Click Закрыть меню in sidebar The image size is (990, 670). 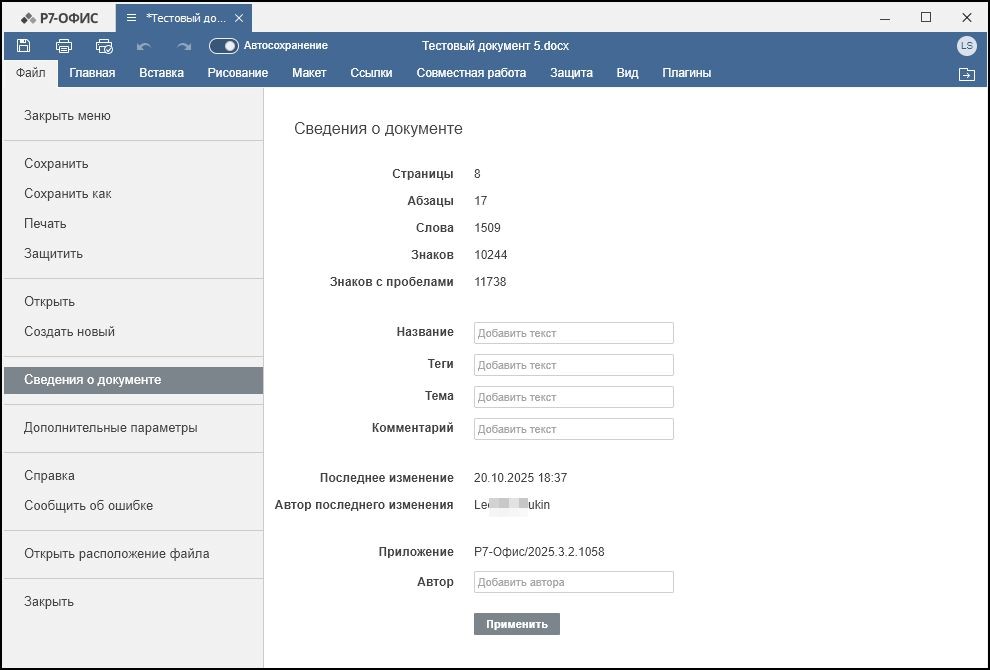(x=133, y=116)
